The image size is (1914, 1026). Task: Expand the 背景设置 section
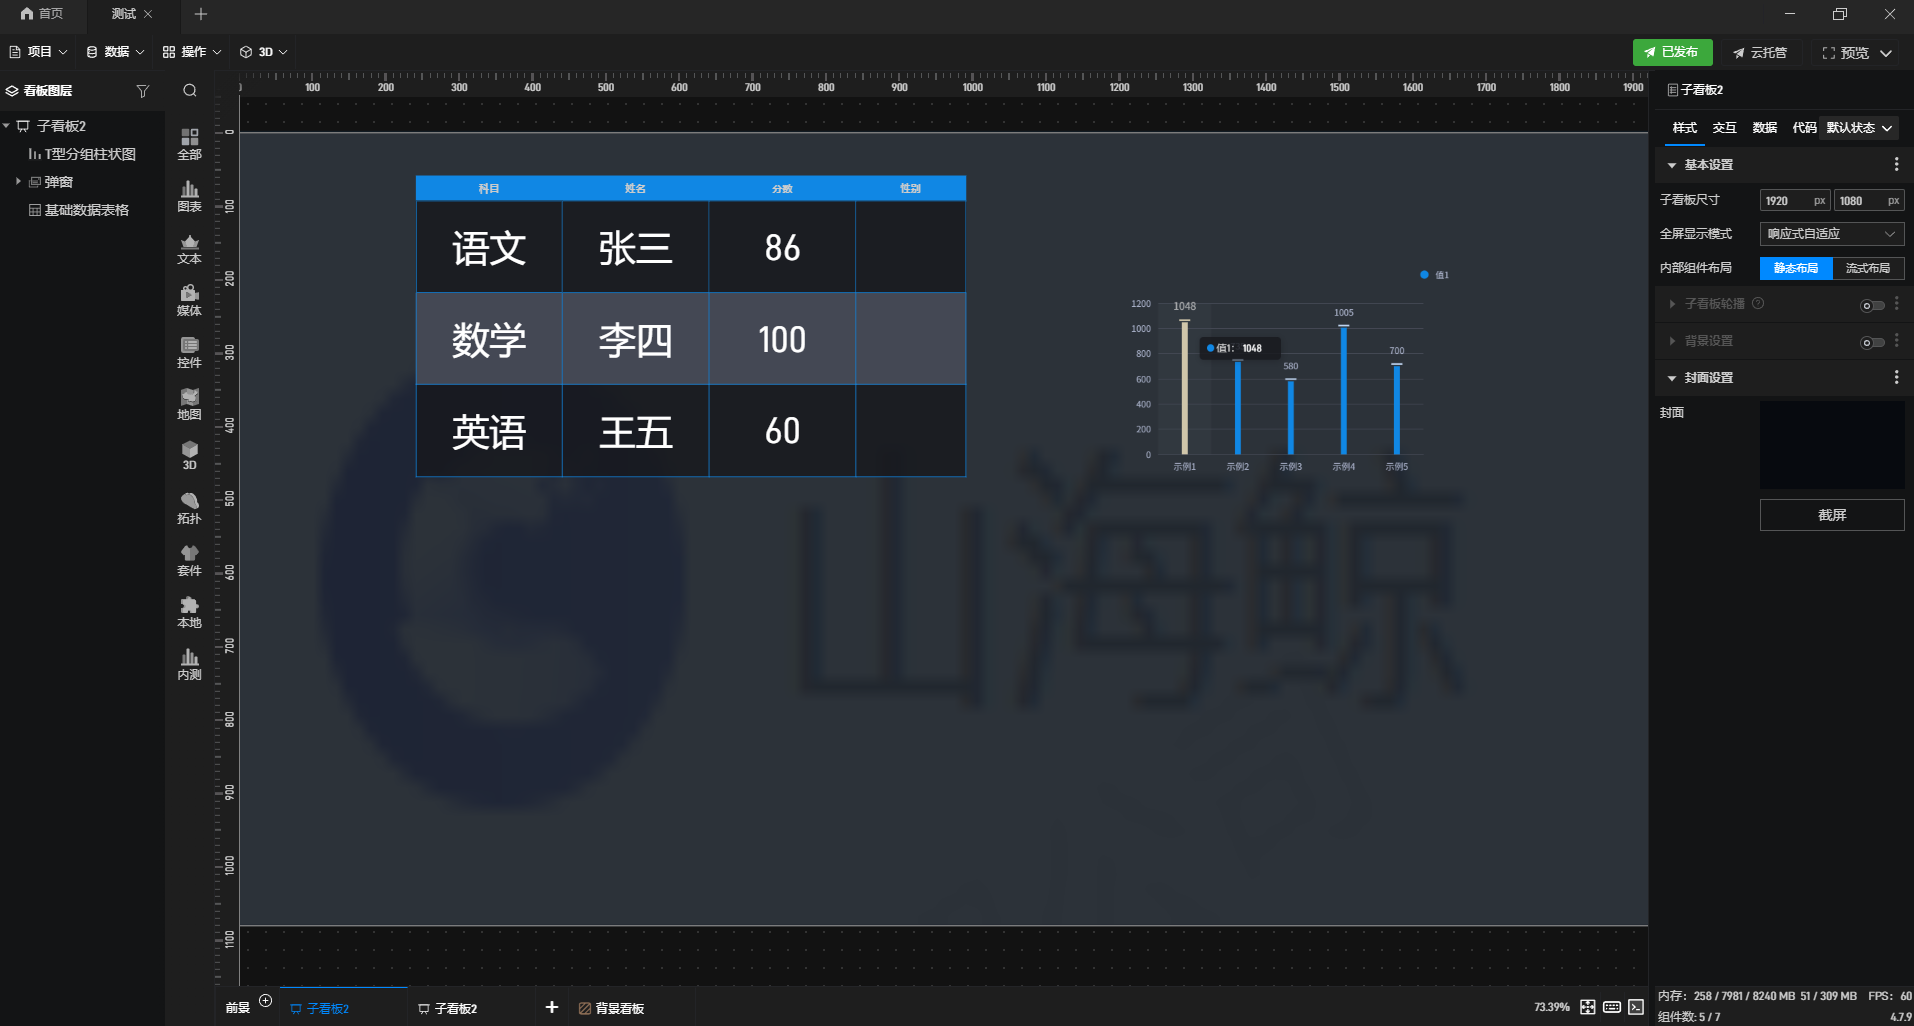point(1671,341)
